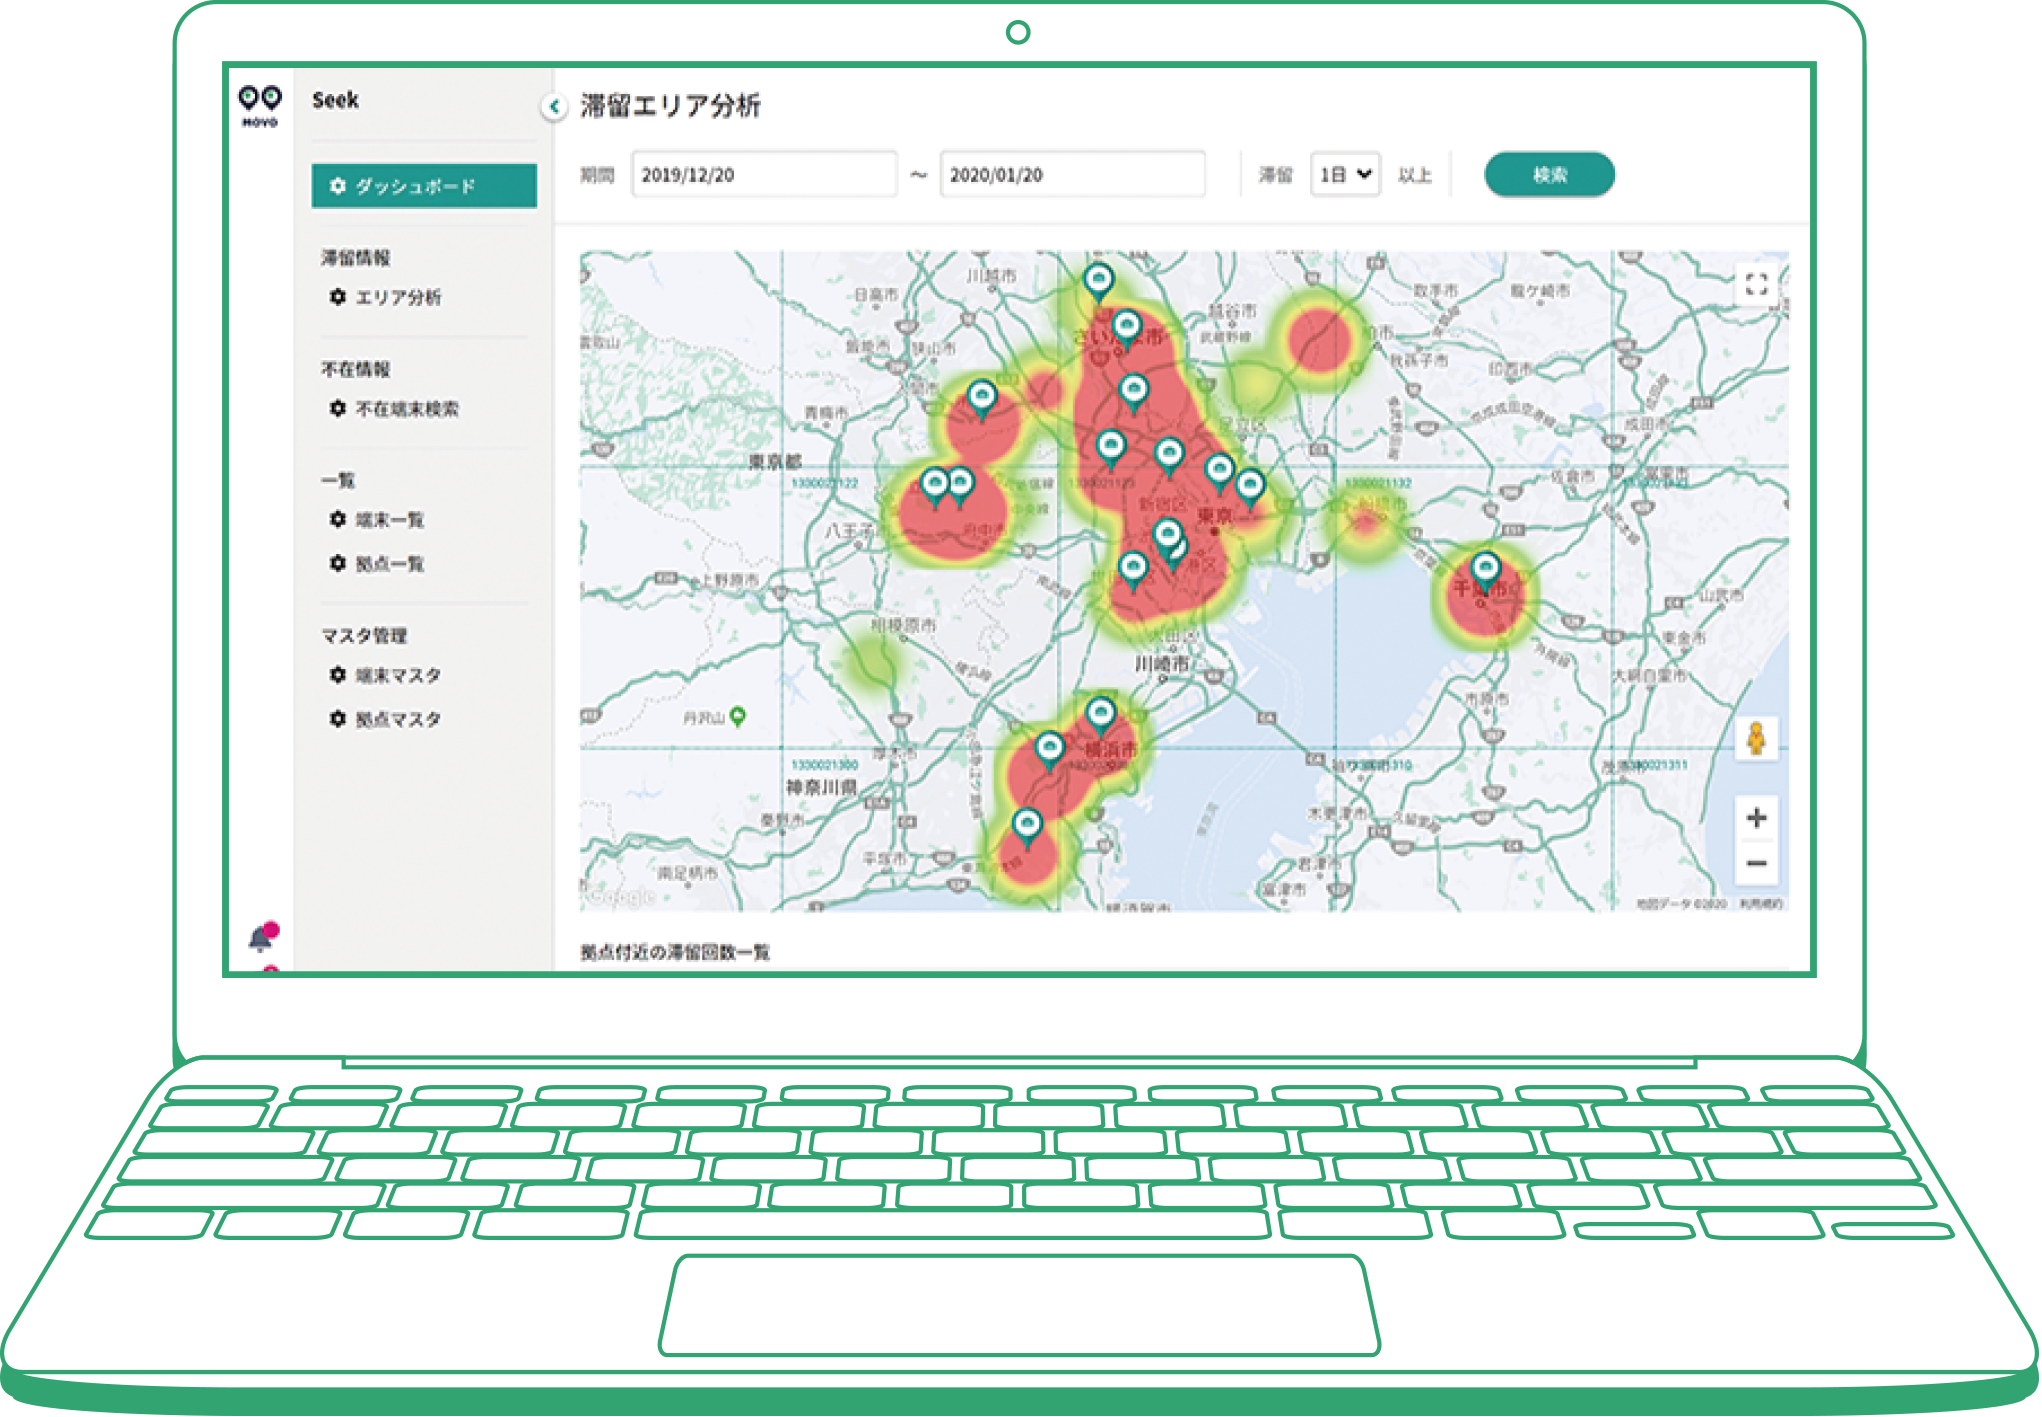Viewport: 2042px width, 1417px height.
Task: Open 端末マスタ in the sidebar
Action: (x=398, y=676)
